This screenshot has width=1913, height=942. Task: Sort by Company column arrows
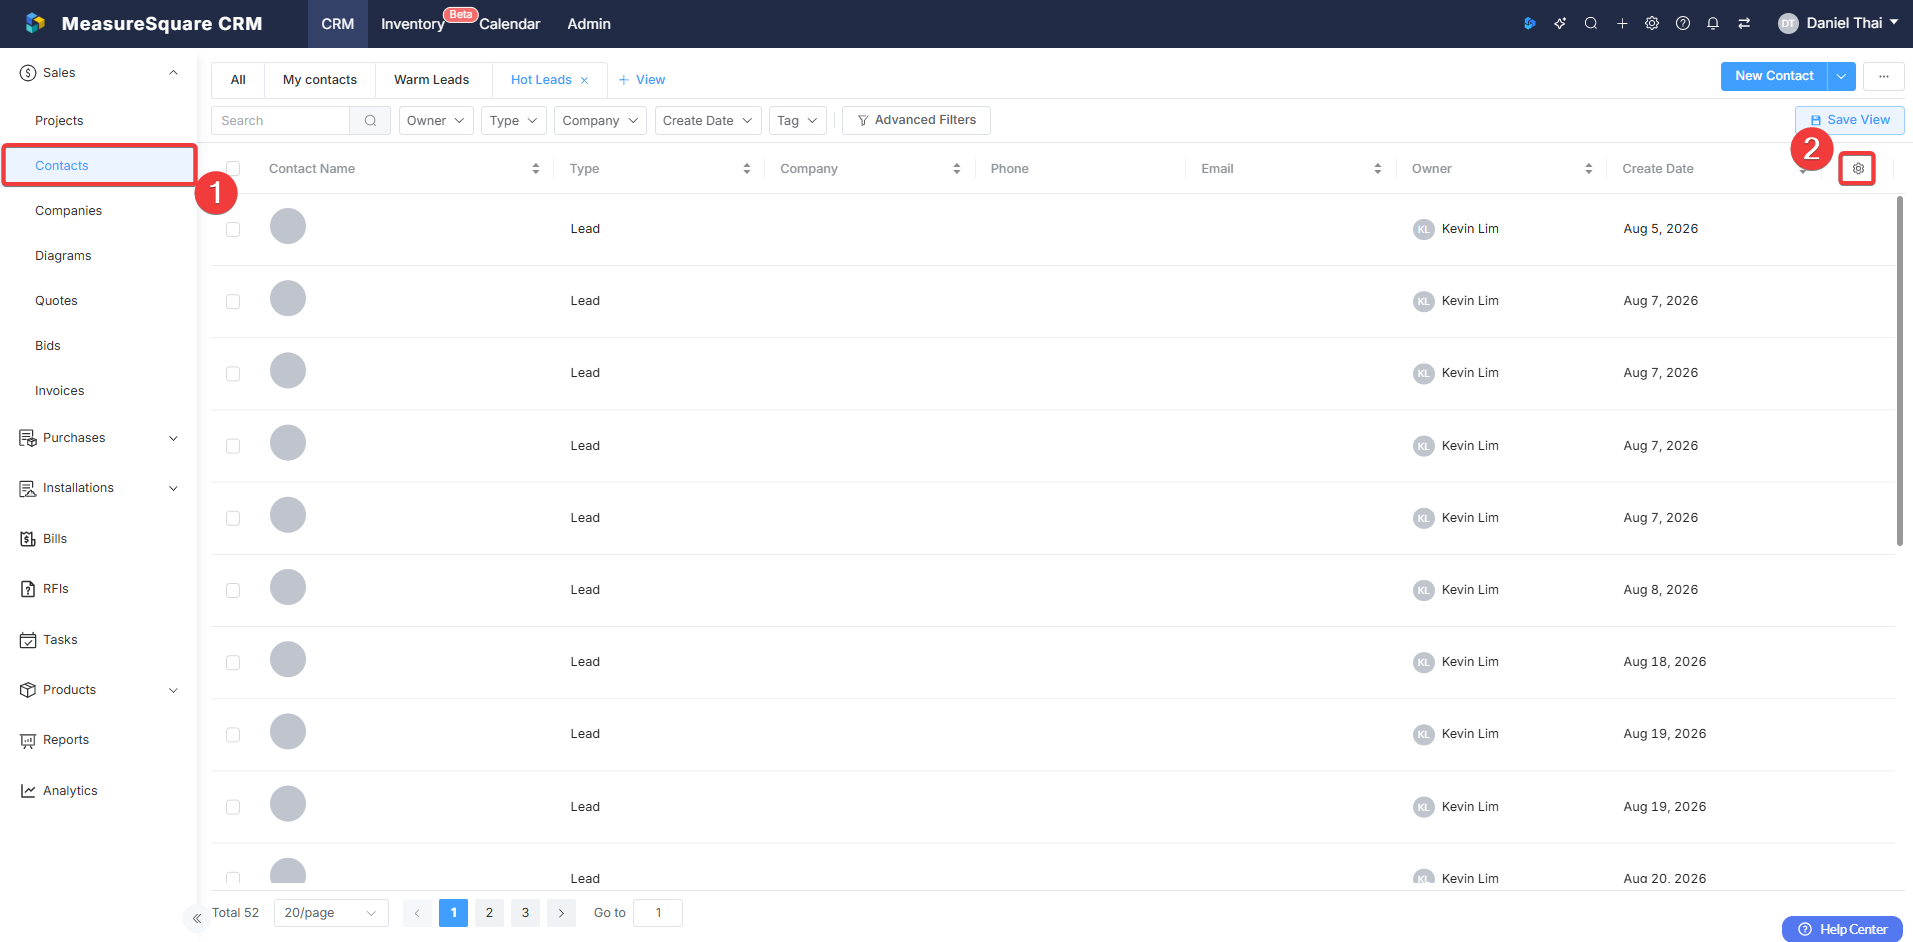957,169
